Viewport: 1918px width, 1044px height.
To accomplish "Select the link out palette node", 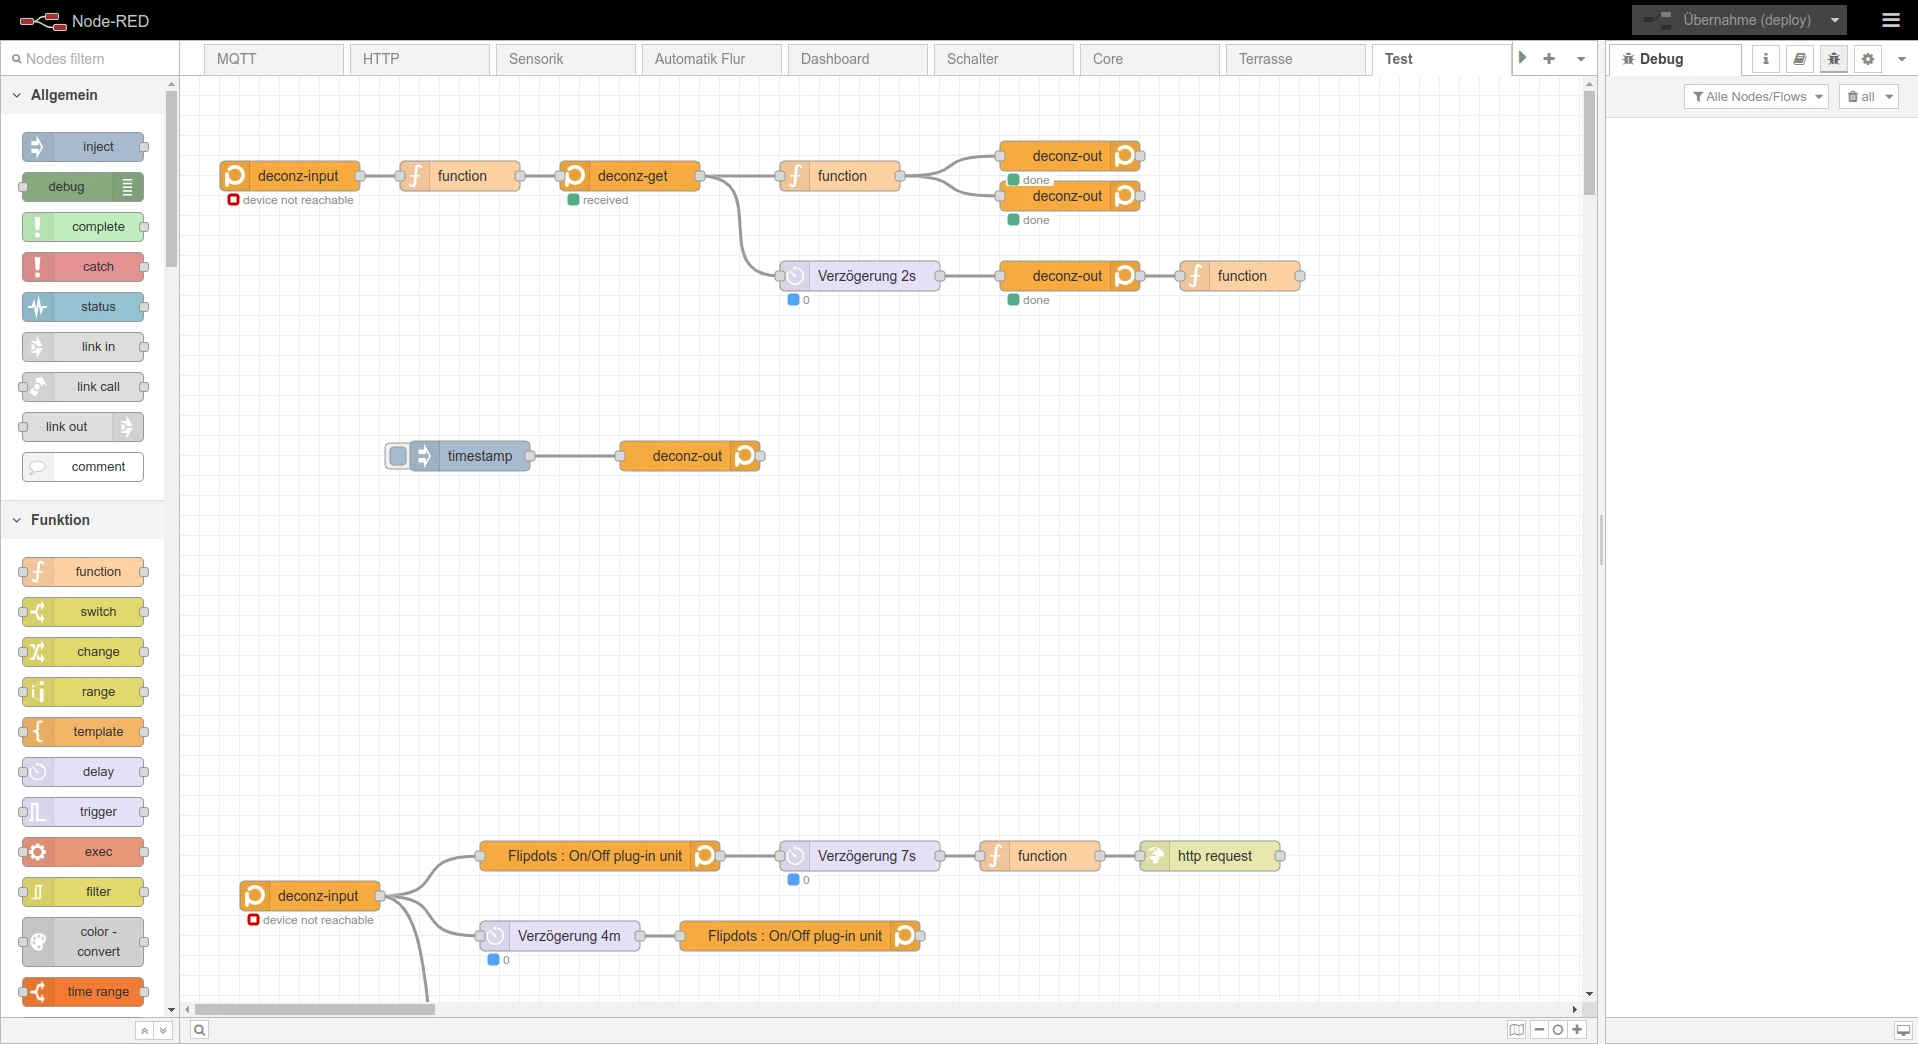I will click(x=83, y=427).
